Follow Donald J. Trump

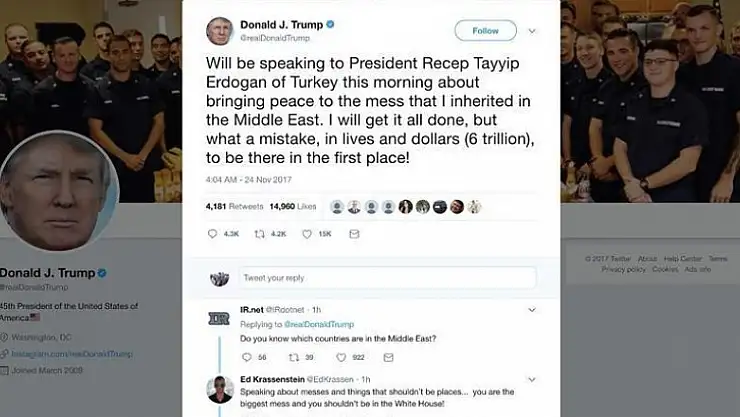click(x=485, y=31)
